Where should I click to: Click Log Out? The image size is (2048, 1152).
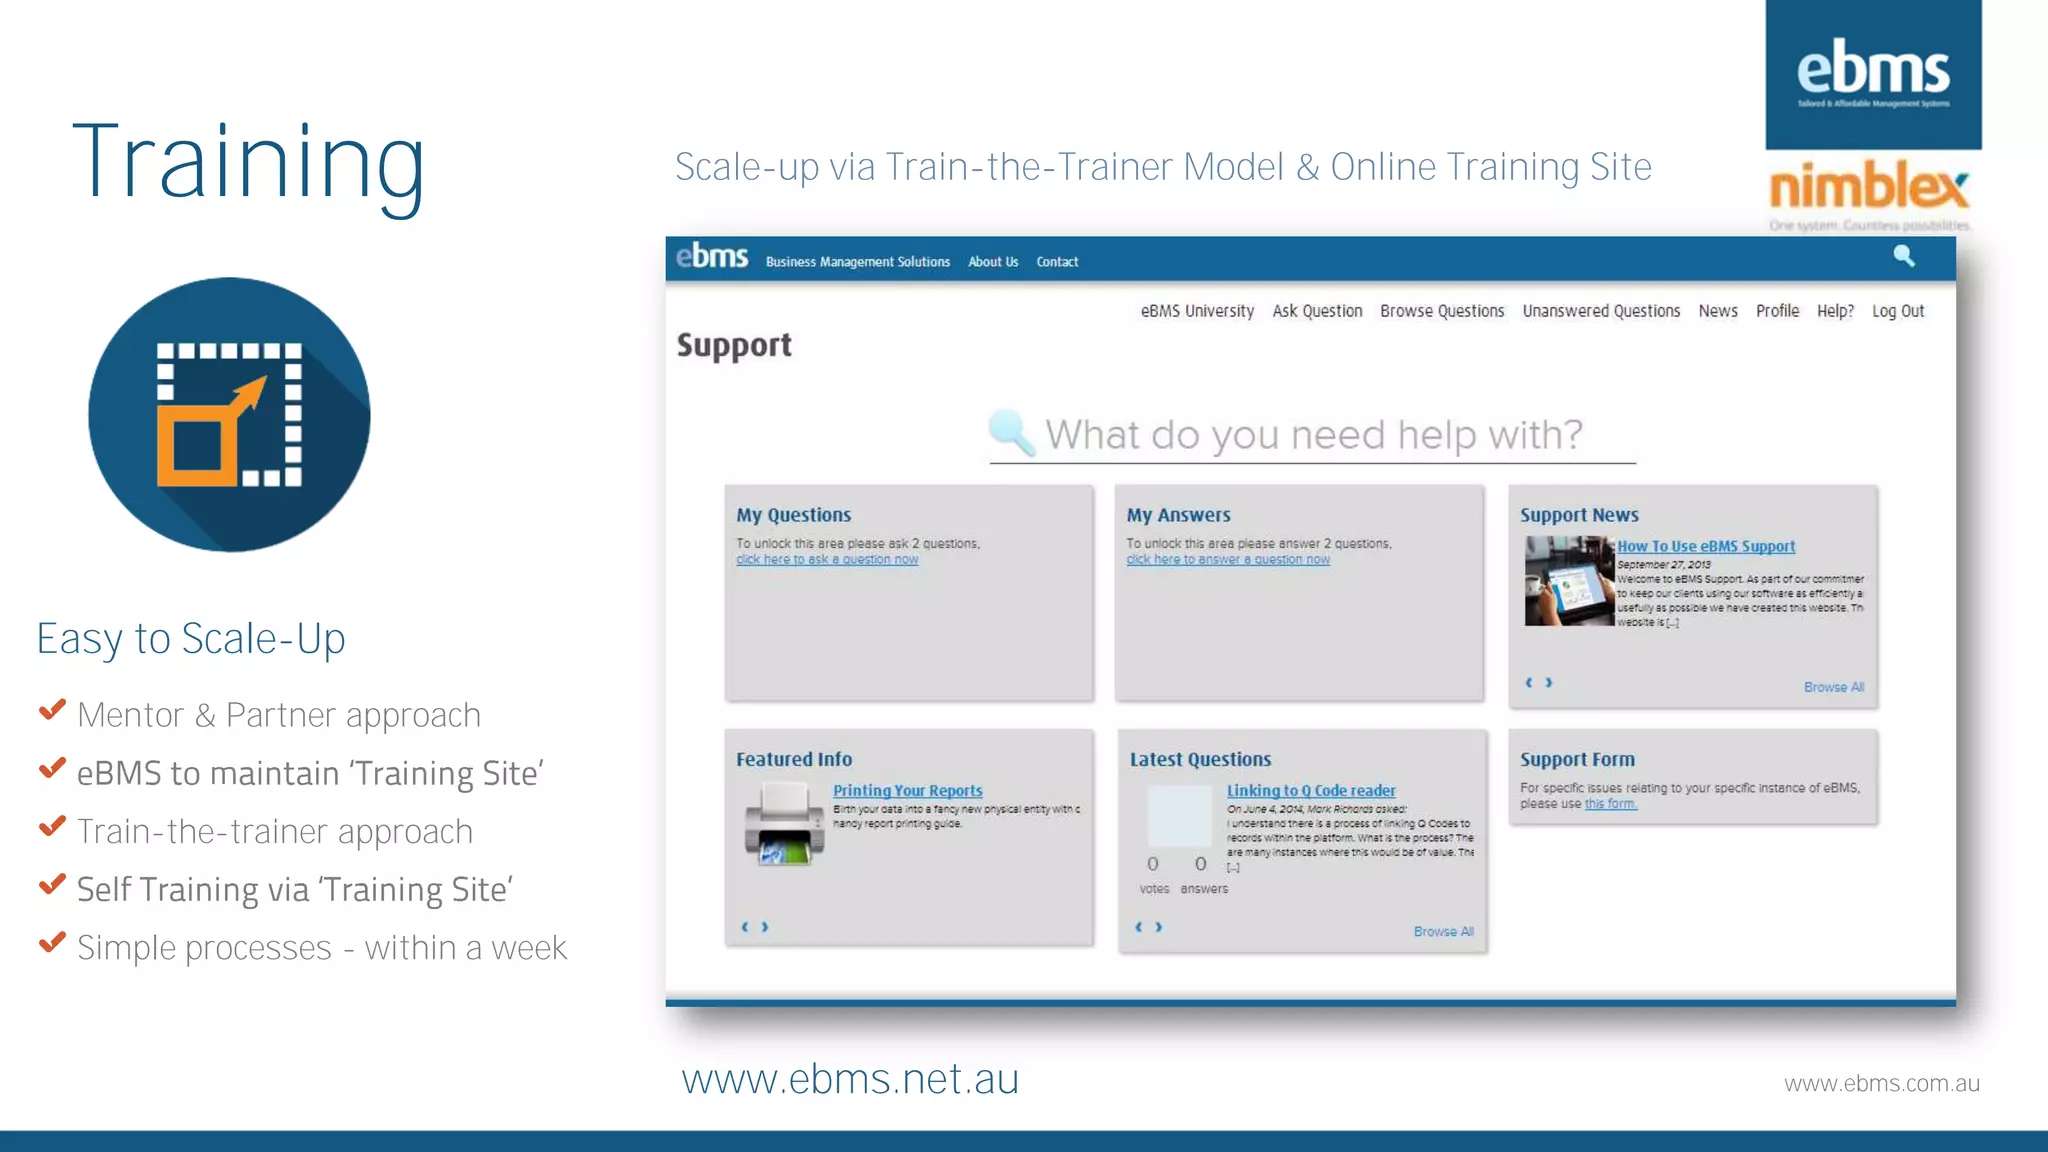1898,311
